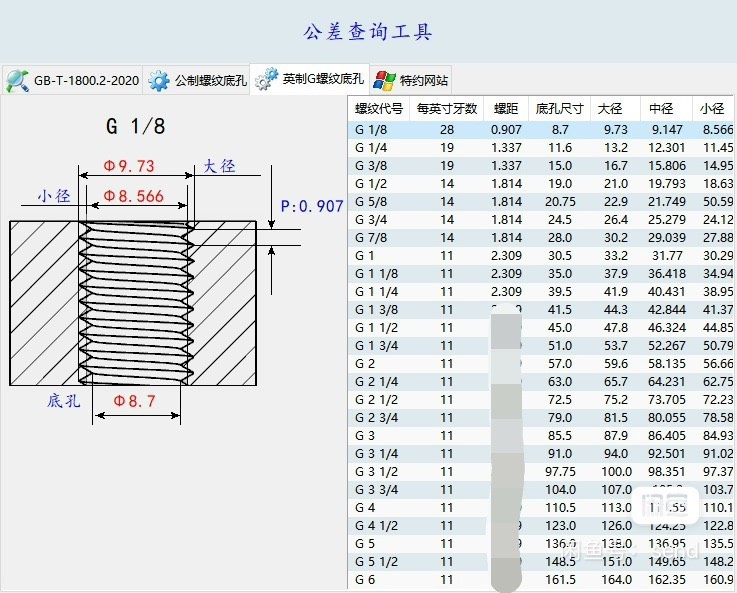Select the G 6 row
The image size is (737, 593).
coord(541,580)
